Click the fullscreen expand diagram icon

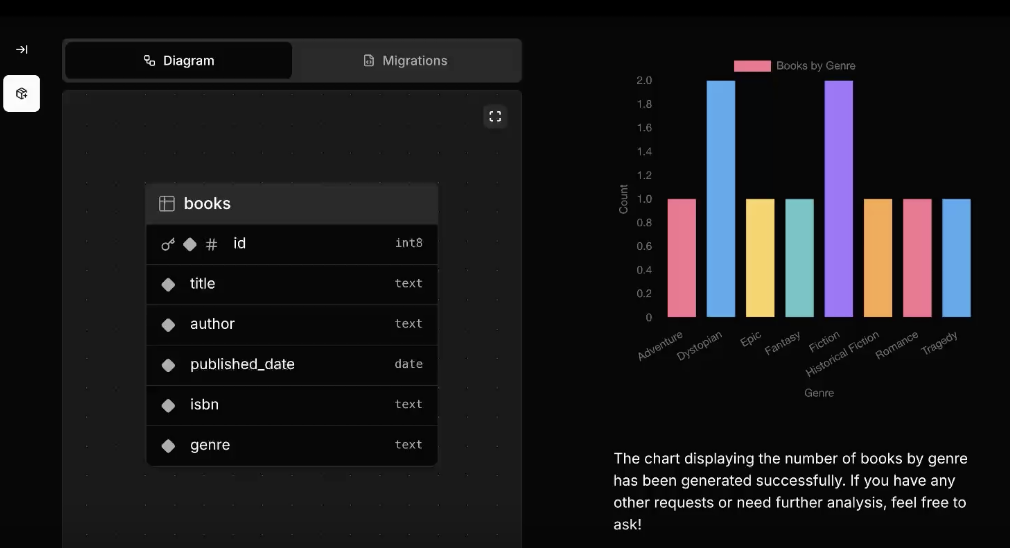[x=495, y=117]
